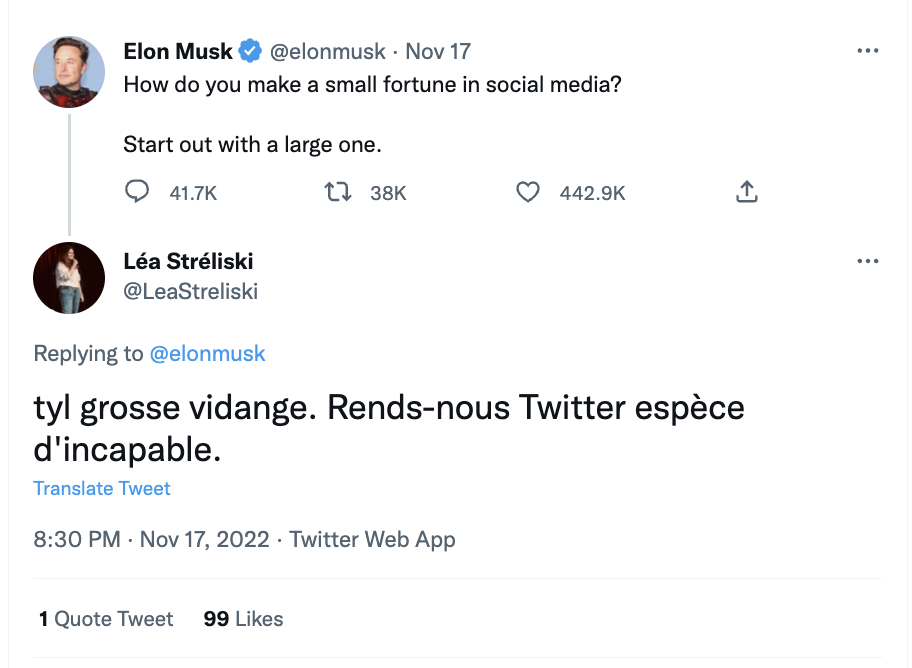Click the Léa Stréliski display name
The image size is (912, 668).
188,261
